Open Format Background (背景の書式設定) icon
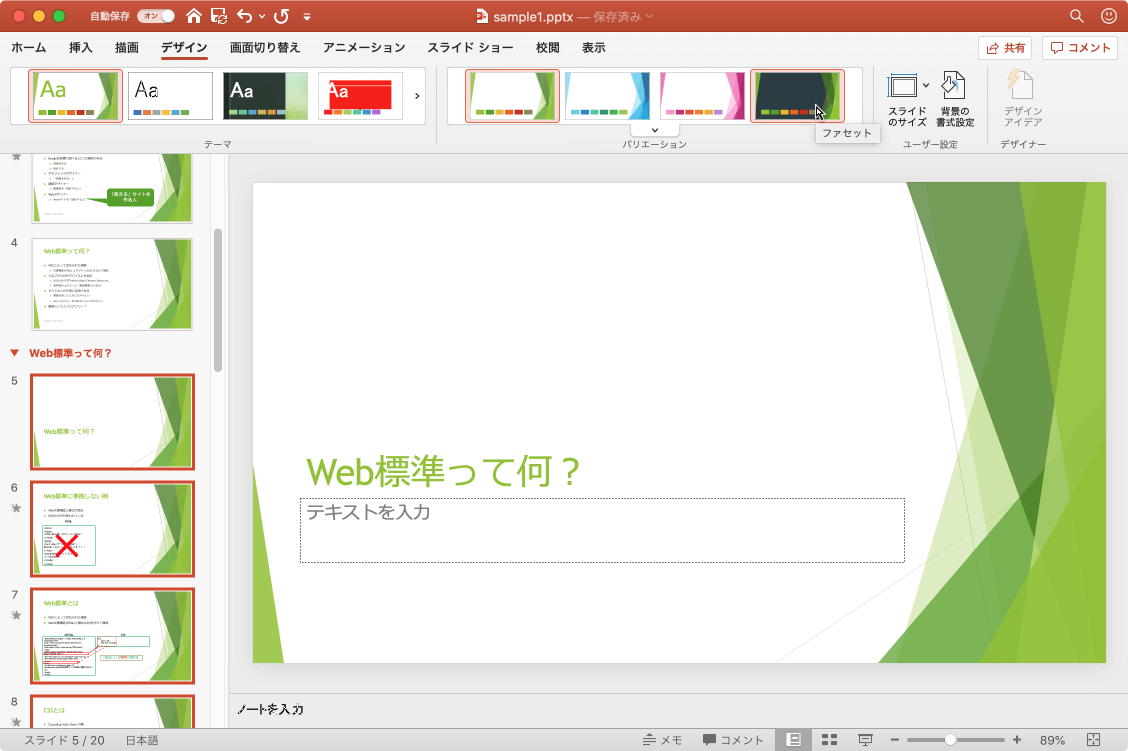1128x751 pixels. coord(954,86)
